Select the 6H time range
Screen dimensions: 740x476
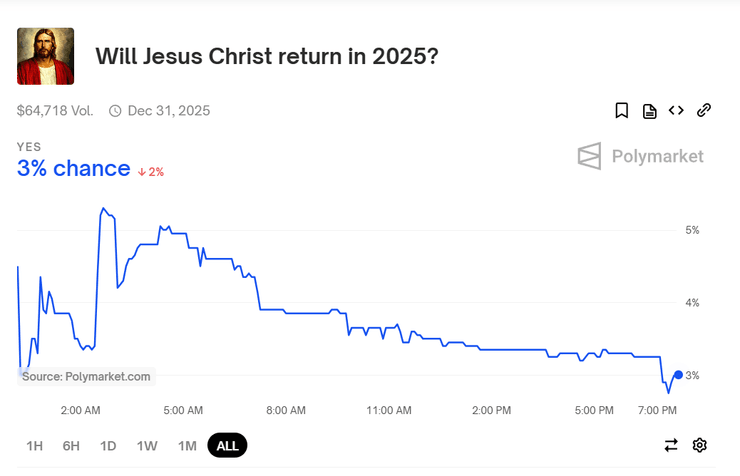coord(71,446)
